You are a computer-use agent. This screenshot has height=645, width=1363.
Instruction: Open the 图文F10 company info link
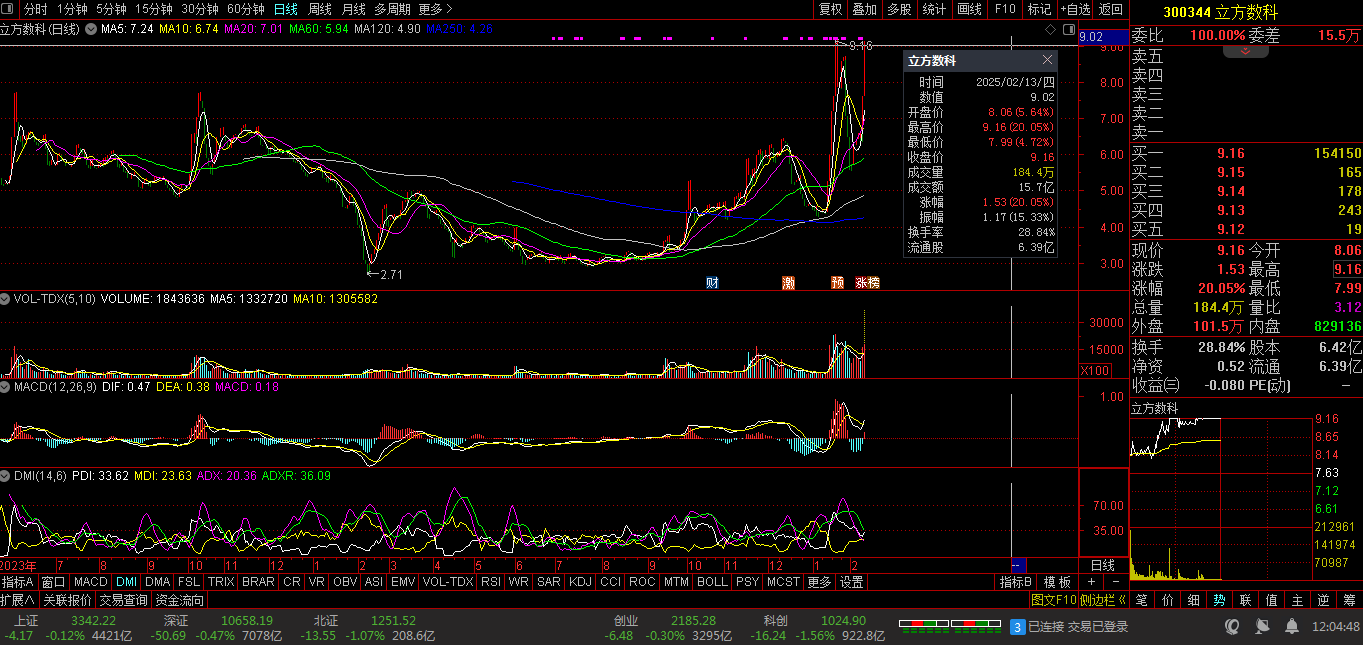[x=1054, y=600]
